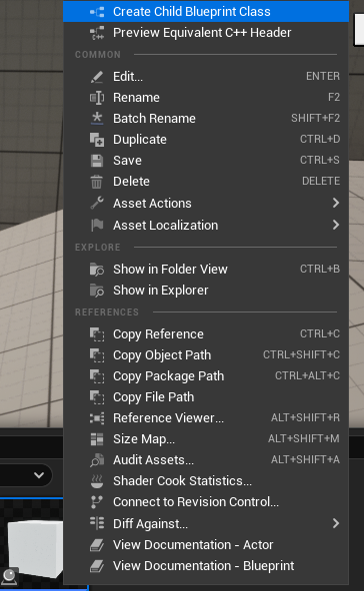The width and height of the screenshot is (364, 591).
Task: Open the dropdown chevron in bottom-left panel
Action: pos(39,475)
